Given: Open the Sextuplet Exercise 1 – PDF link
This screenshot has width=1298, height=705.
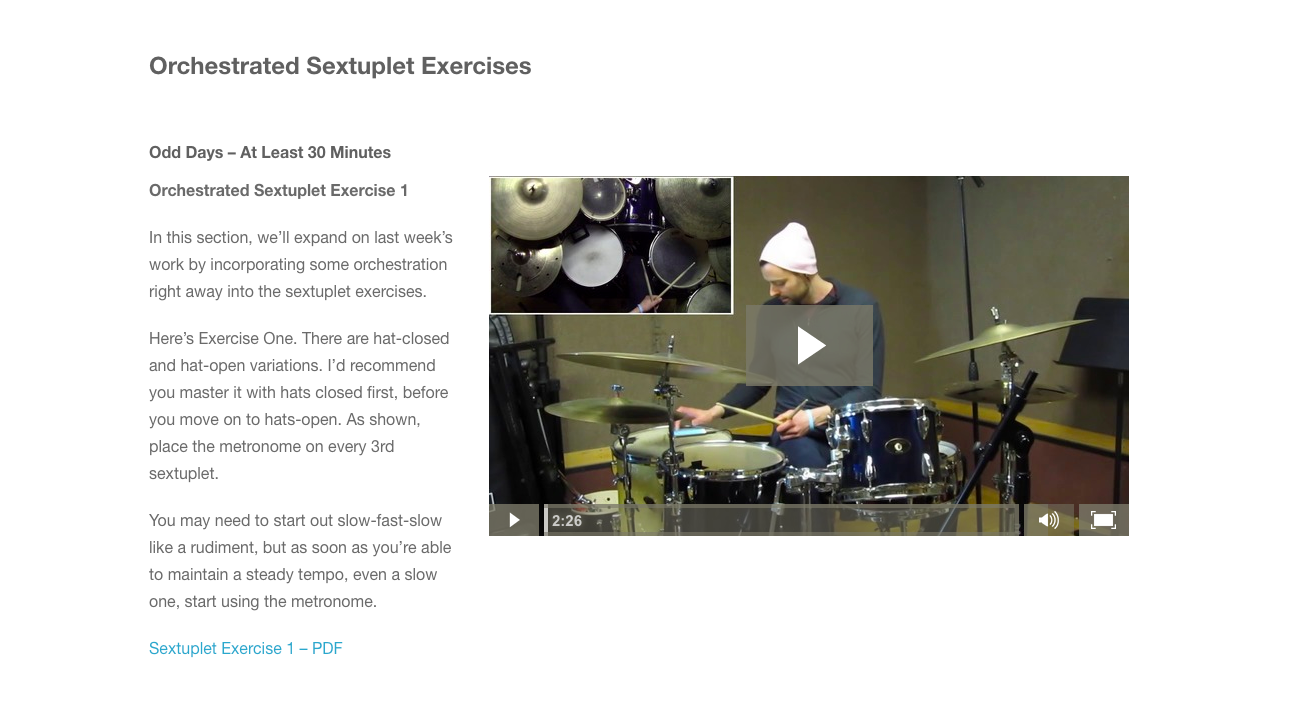Looking at the screenshot, I should tap(246, 648).
